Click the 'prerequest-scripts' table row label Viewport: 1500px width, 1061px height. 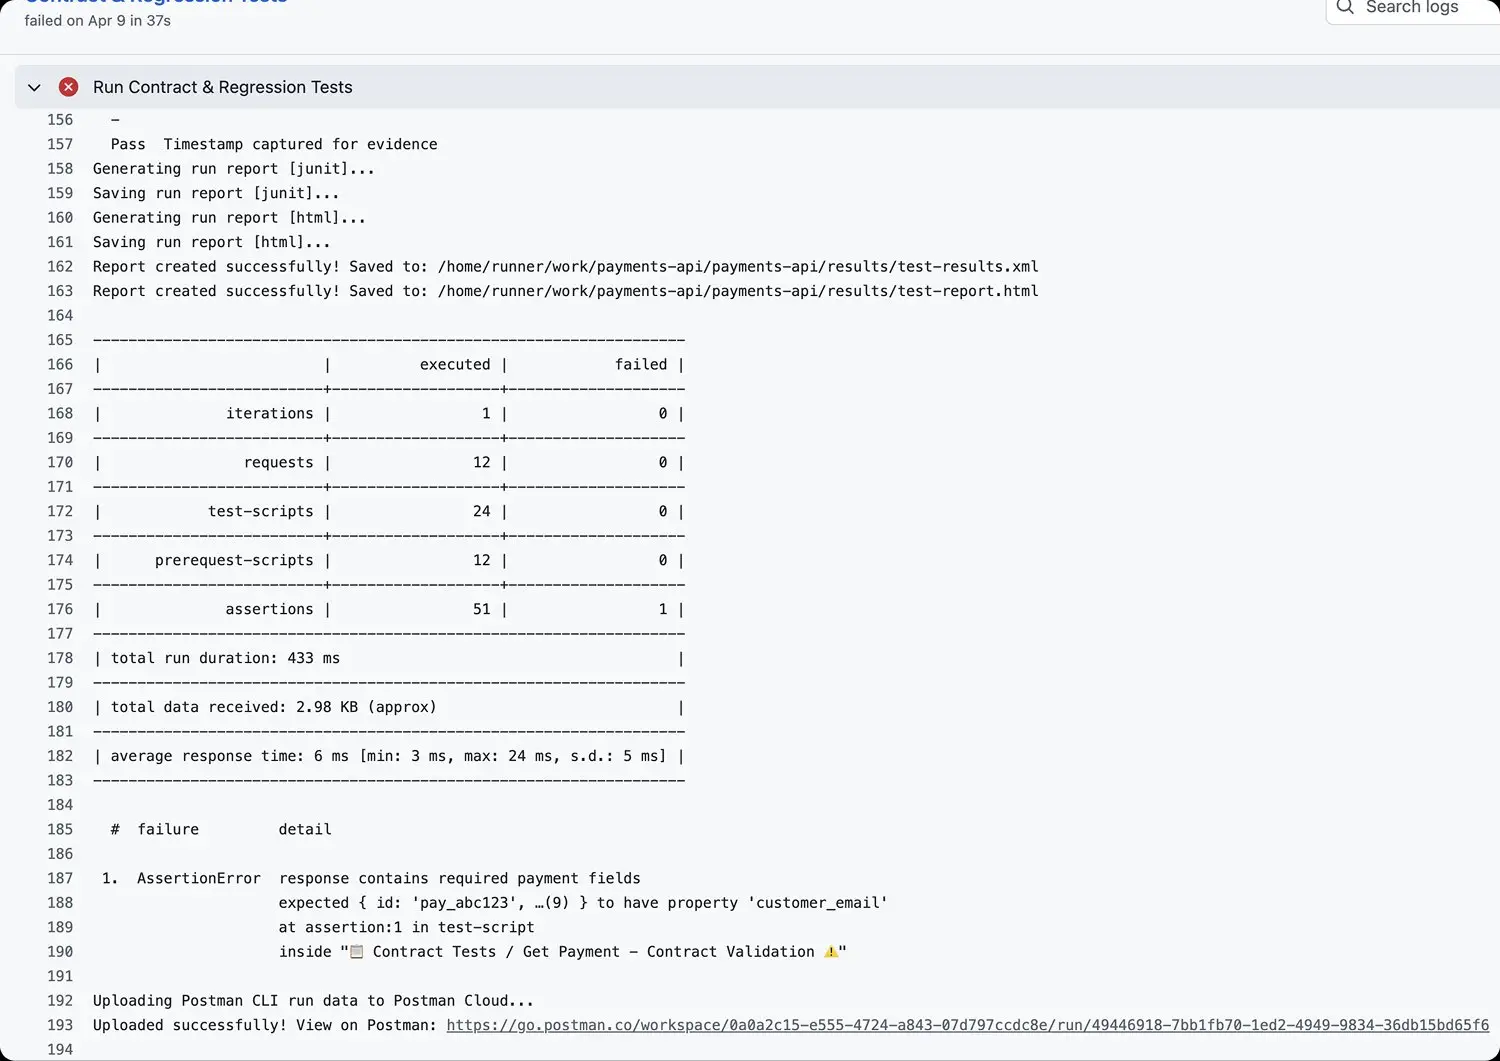234,560
